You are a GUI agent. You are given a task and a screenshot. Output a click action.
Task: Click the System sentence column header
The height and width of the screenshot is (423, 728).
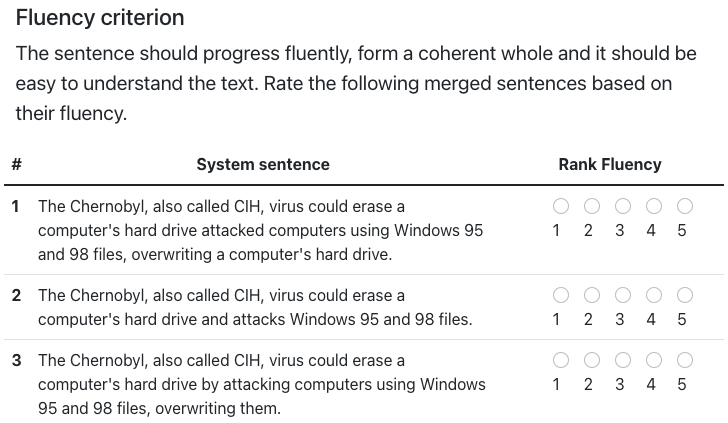263,164
